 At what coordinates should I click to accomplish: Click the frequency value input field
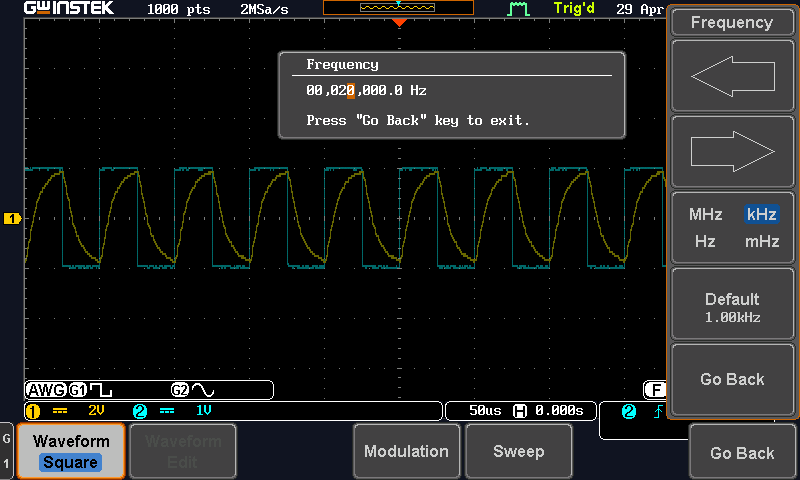click(x=366, y=91)
